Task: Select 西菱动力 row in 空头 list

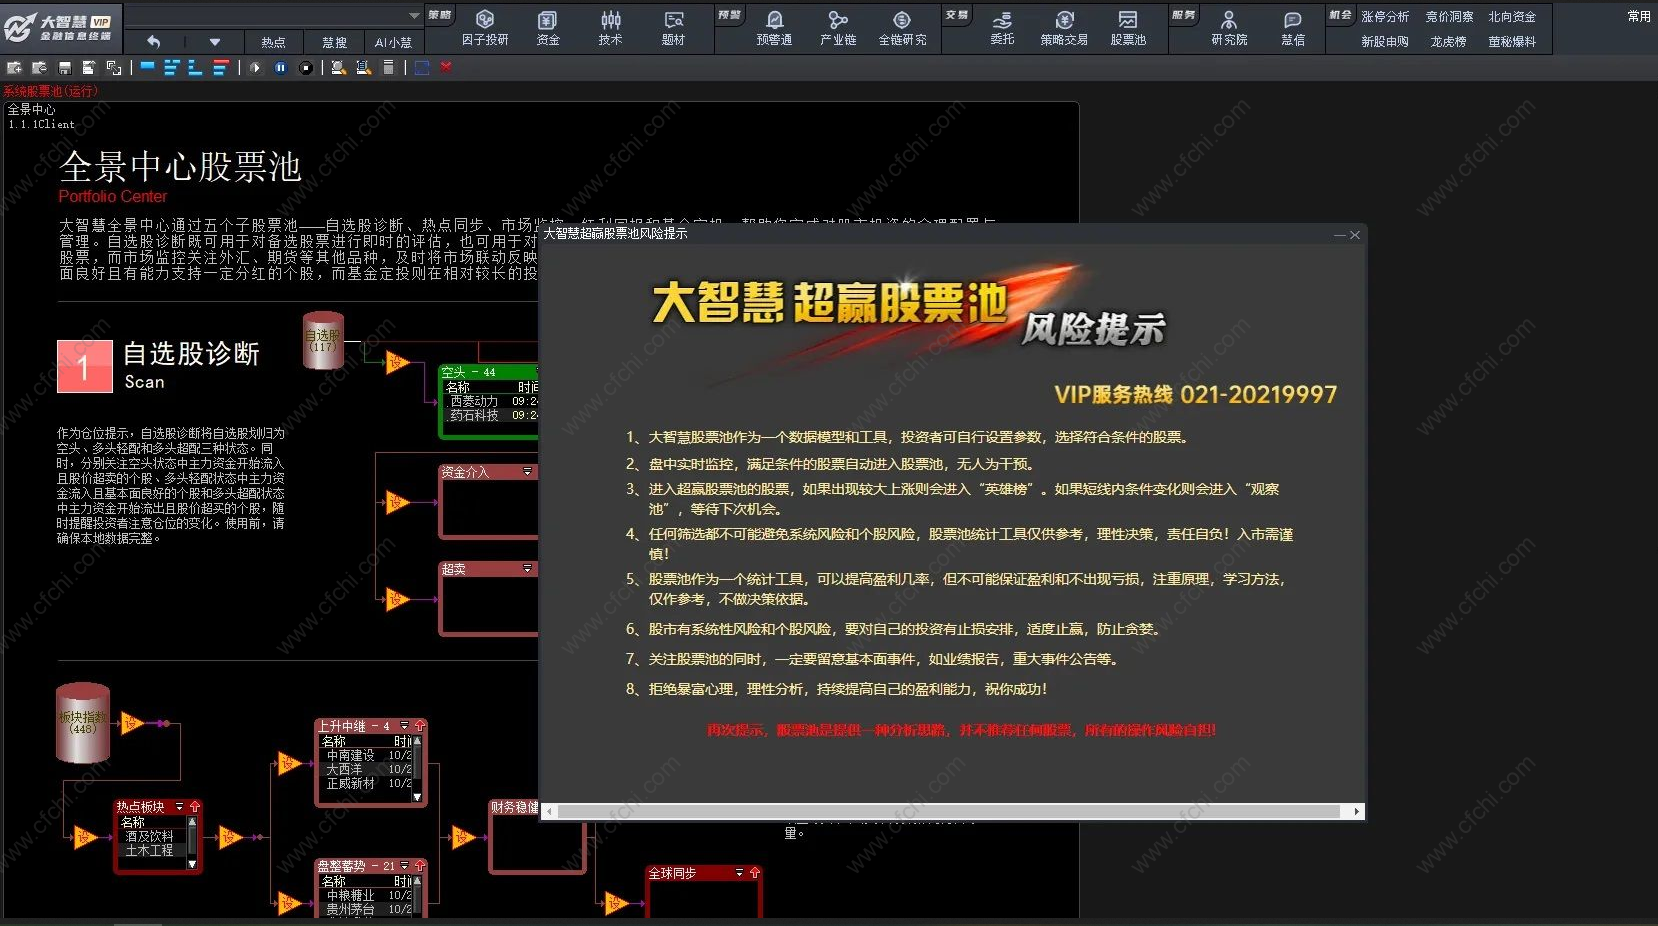Action: [491, 401]
